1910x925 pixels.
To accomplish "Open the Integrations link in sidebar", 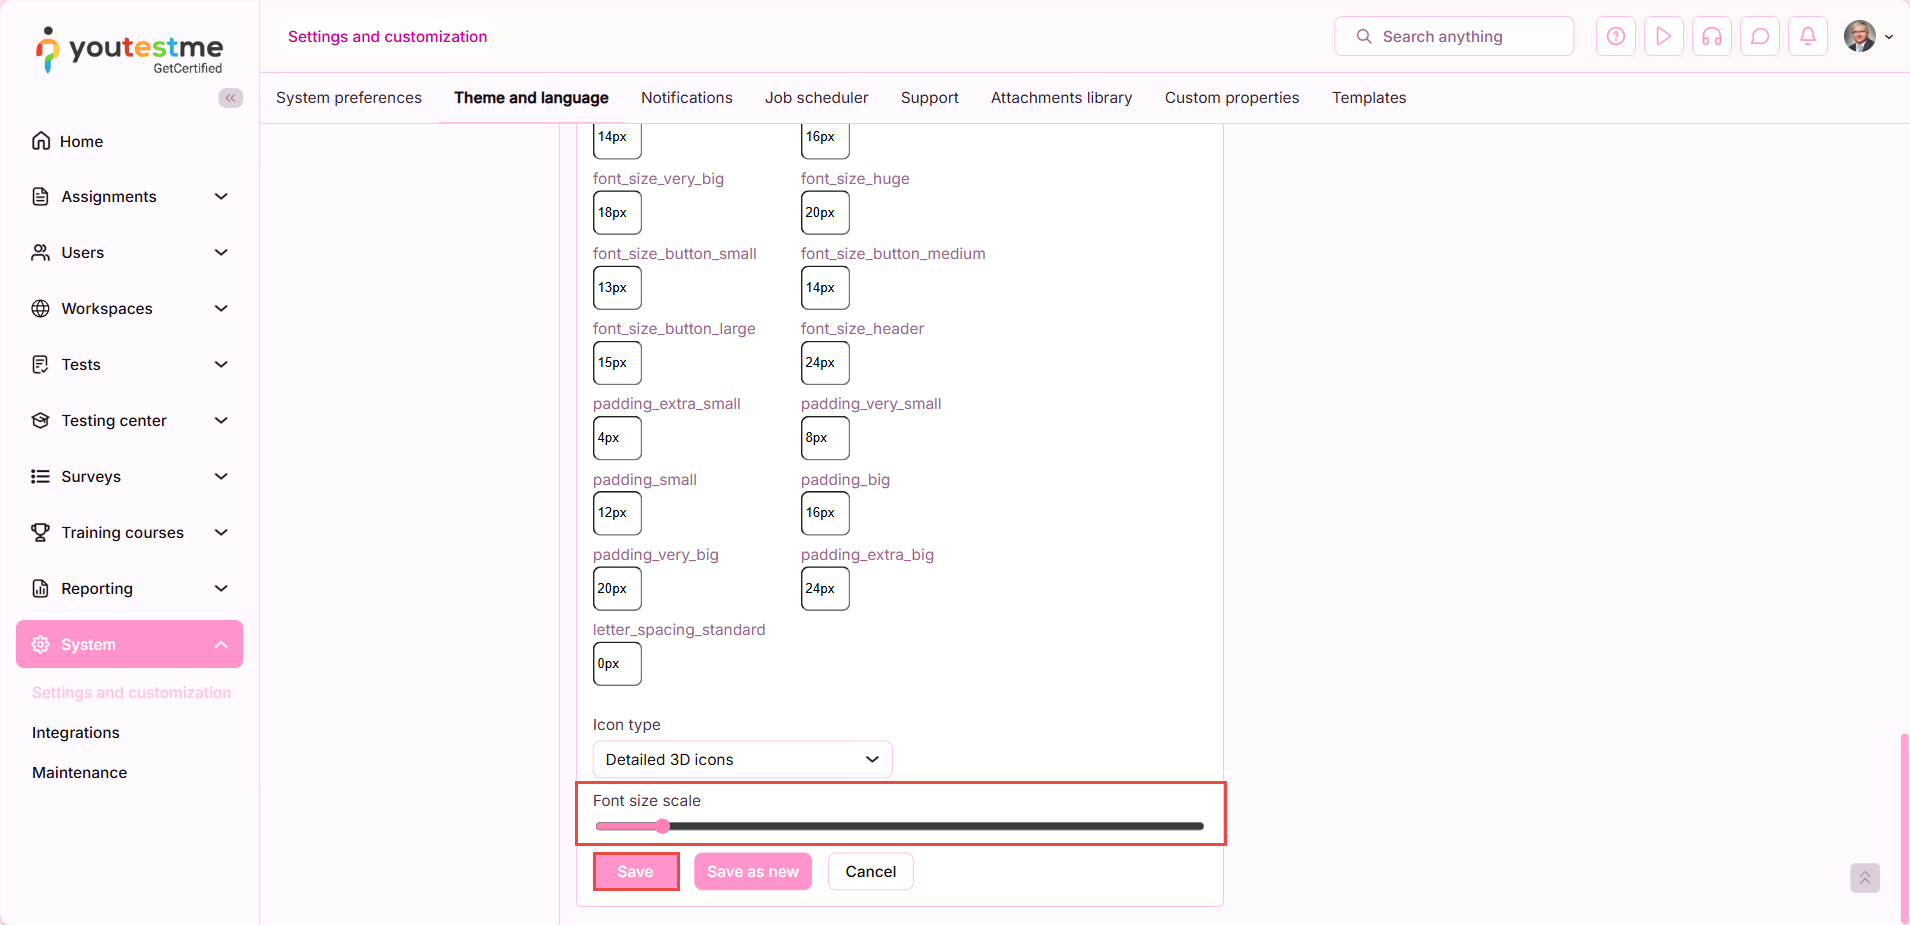I will [x=76, y=733].
